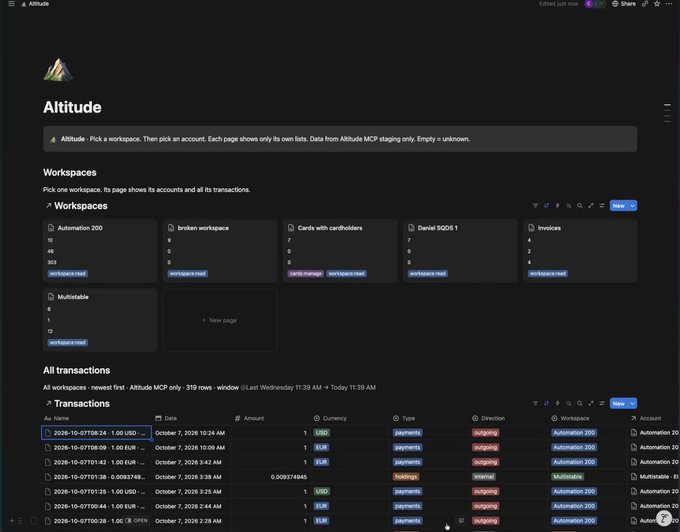Open the sidebar hamburger menu
The image size is (680, 532).
[11, 3]
